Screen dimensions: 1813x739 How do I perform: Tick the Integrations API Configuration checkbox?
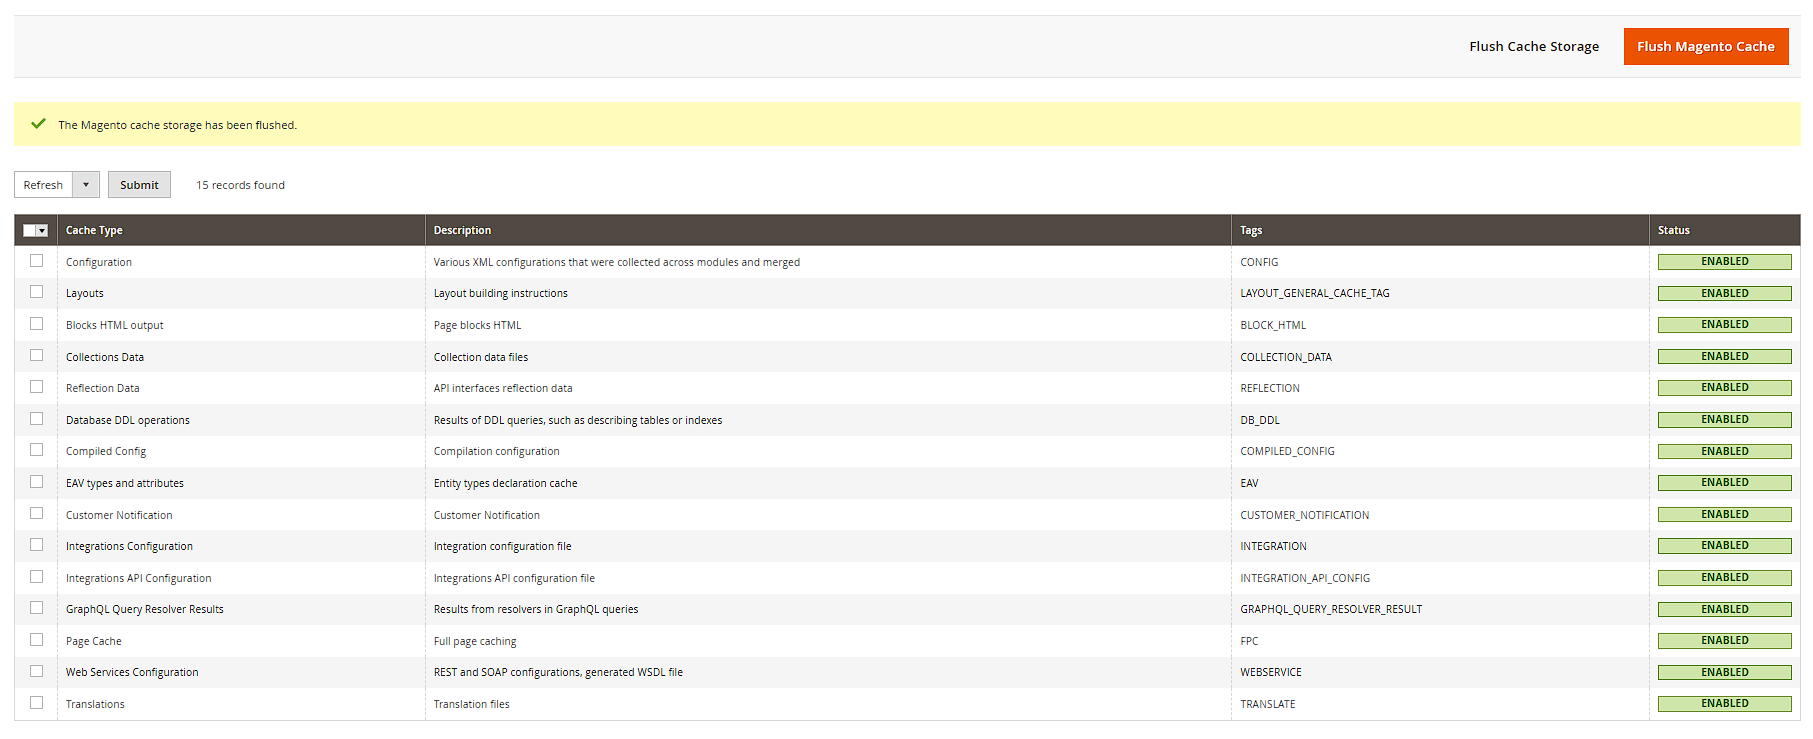pos(37,577)
